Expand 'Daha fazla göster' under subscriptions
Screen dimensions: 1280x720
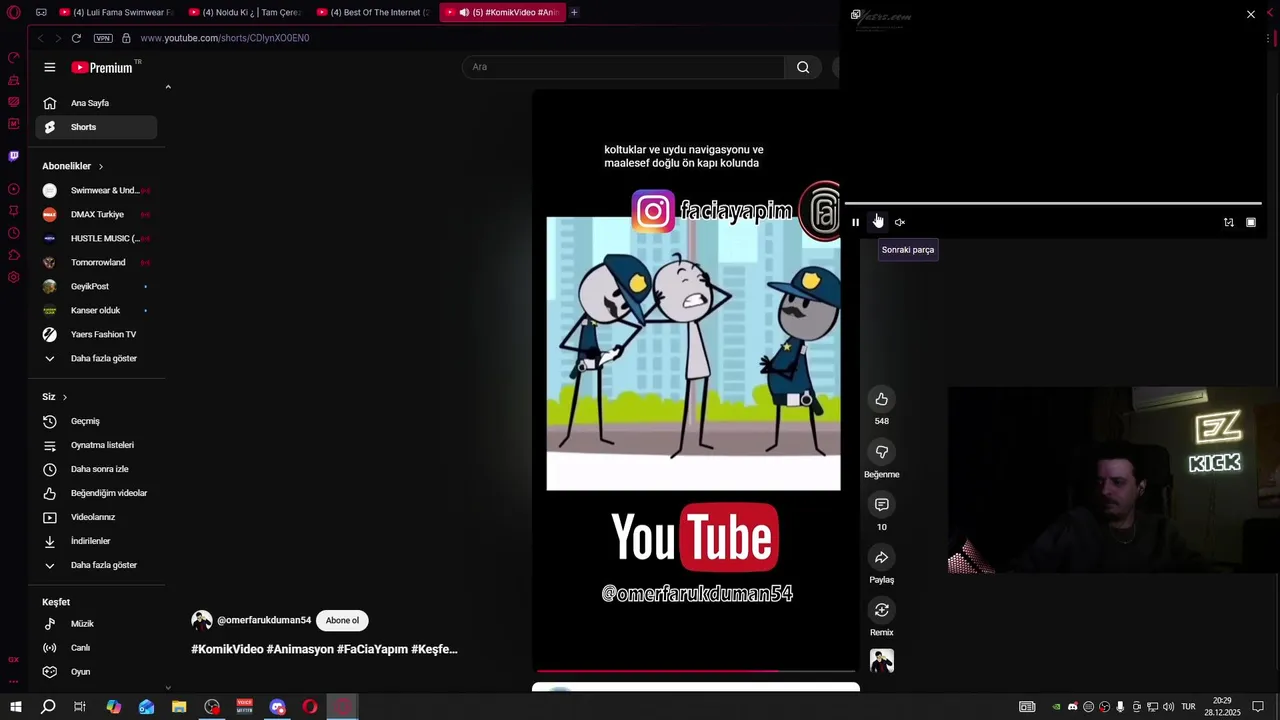pos(96,358)
